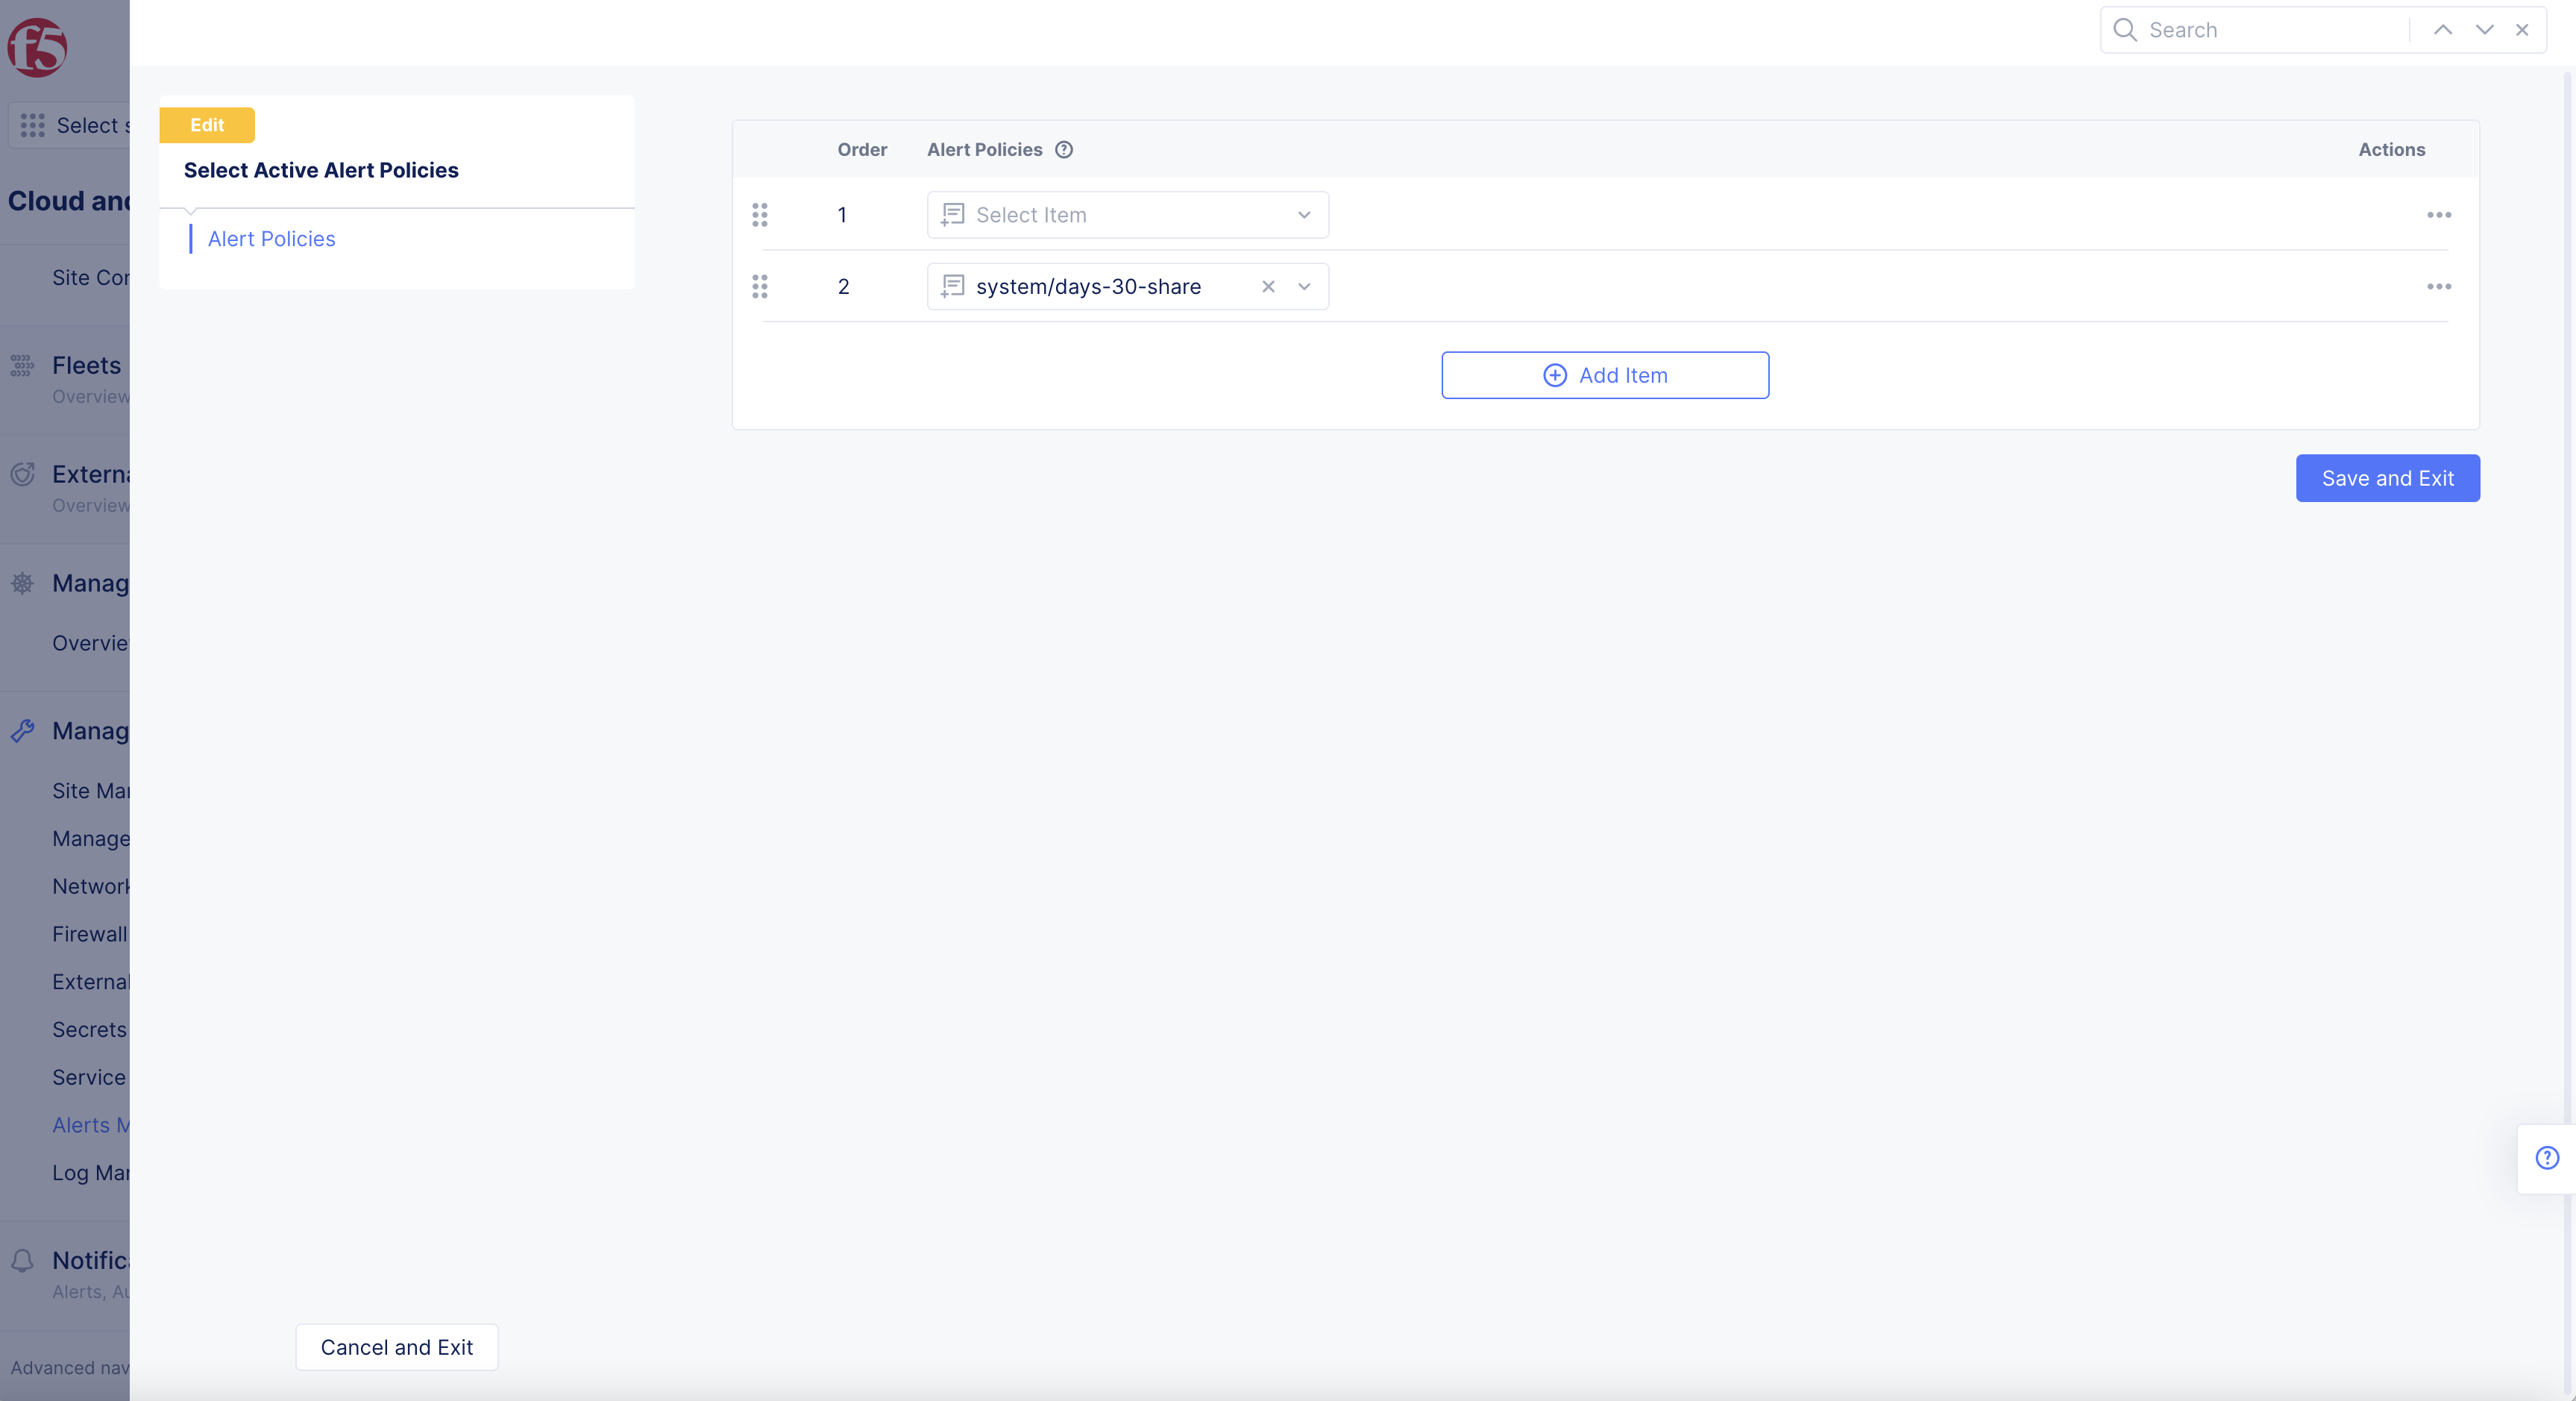2576x1401 pixels.
Task: Open the Fleets menu item
Action: click(86, 366)
